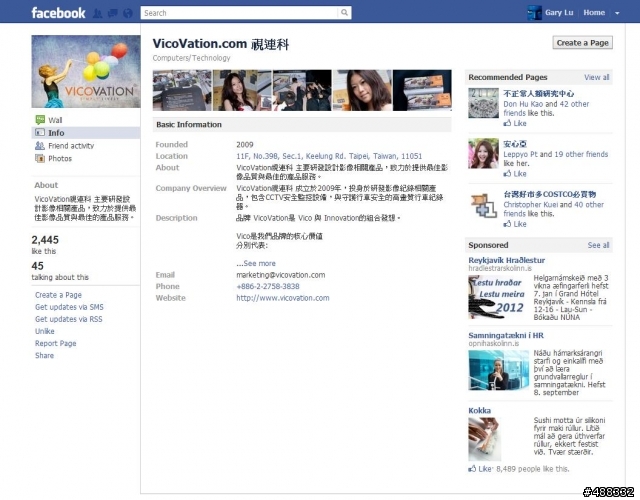Image resolution: width=640 pixels, height=500 pixels.
Task: Click the search magnifier button
Action: point(344,13)
